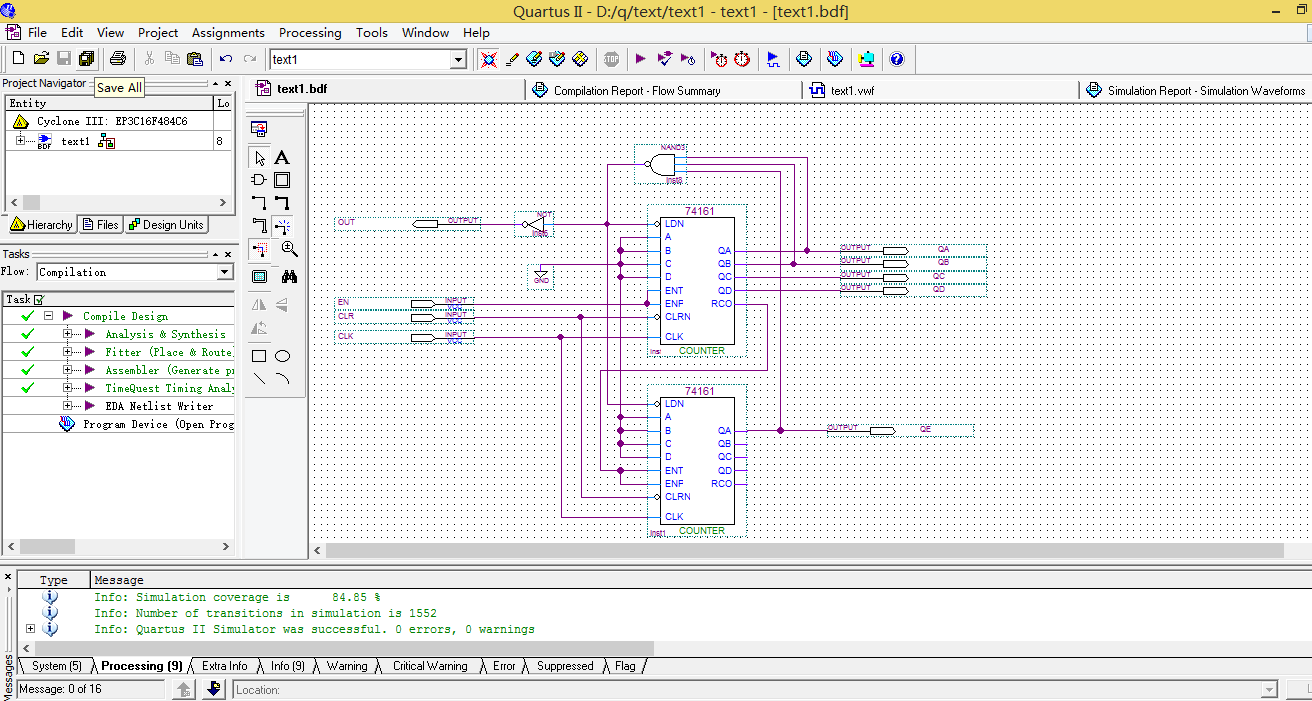Screen dimensions: 1312x701
Task: Expand the Analysis & Synthesis task
Action: [x=68, y=334]
